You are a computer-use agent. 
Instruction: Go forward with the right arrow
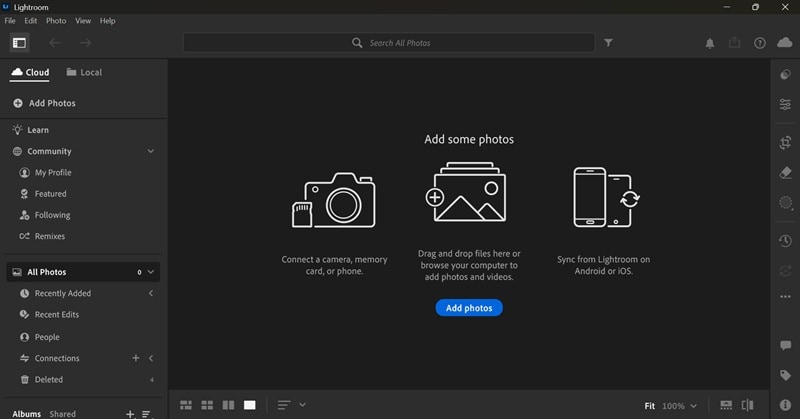click(85, 43)
